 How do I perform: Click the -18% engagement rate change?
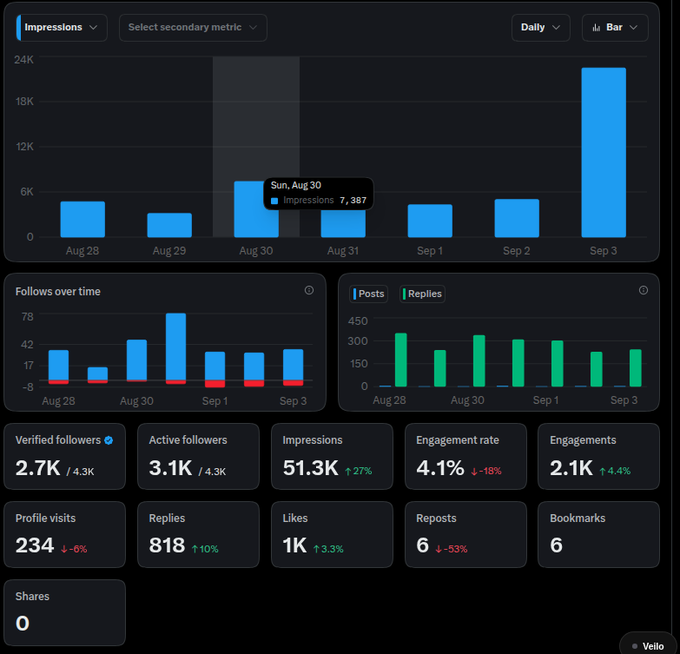486,471
